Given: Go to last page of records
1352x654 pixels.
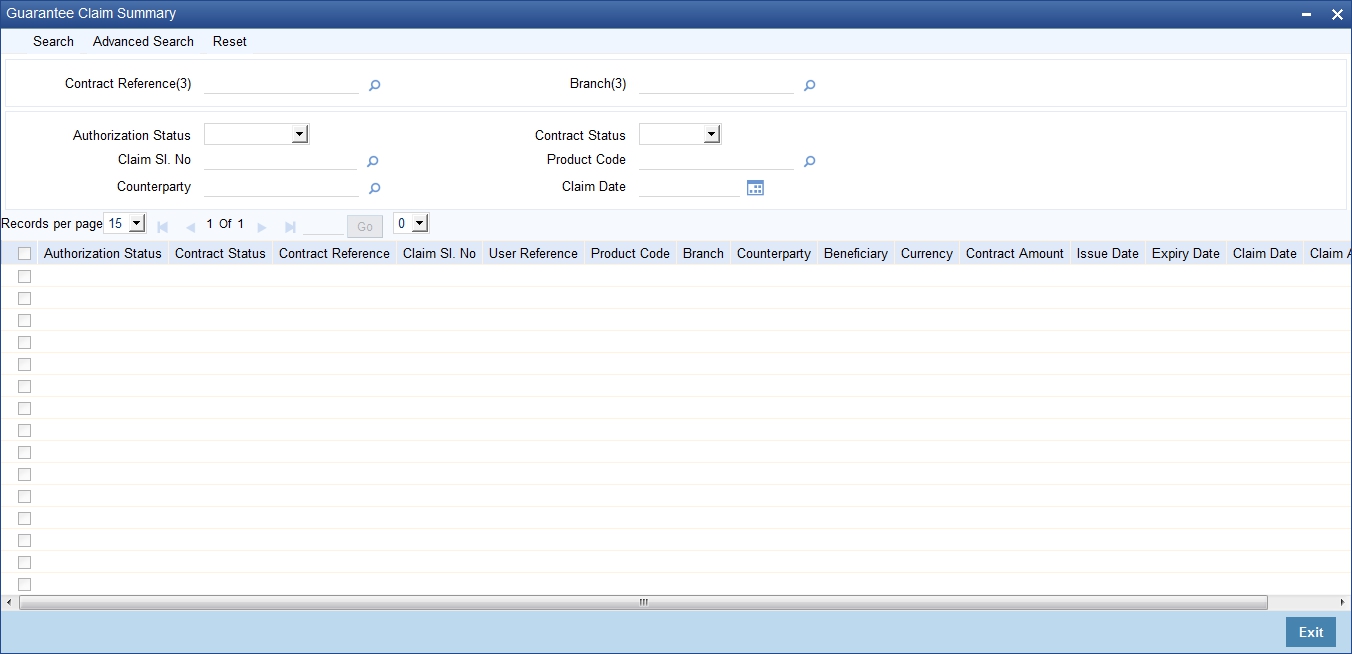Looking at the screenshot, I should tap(290, 227).
